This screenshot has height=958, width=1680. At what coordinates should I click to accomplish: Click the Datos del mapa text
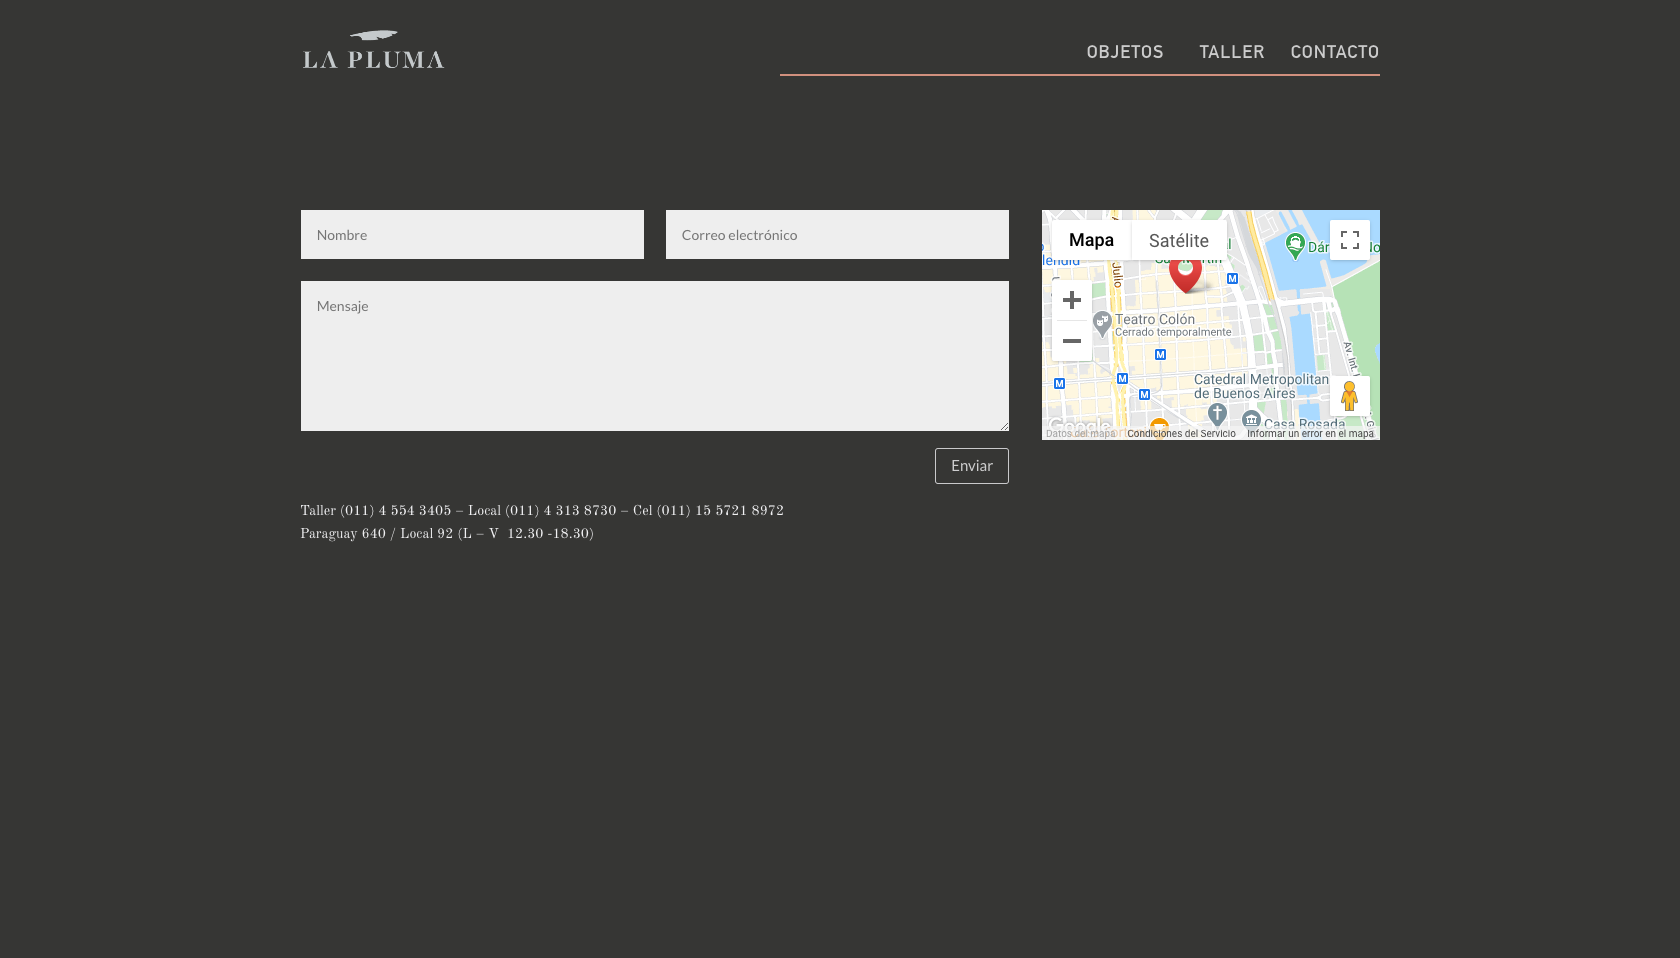click(1080, 434)
